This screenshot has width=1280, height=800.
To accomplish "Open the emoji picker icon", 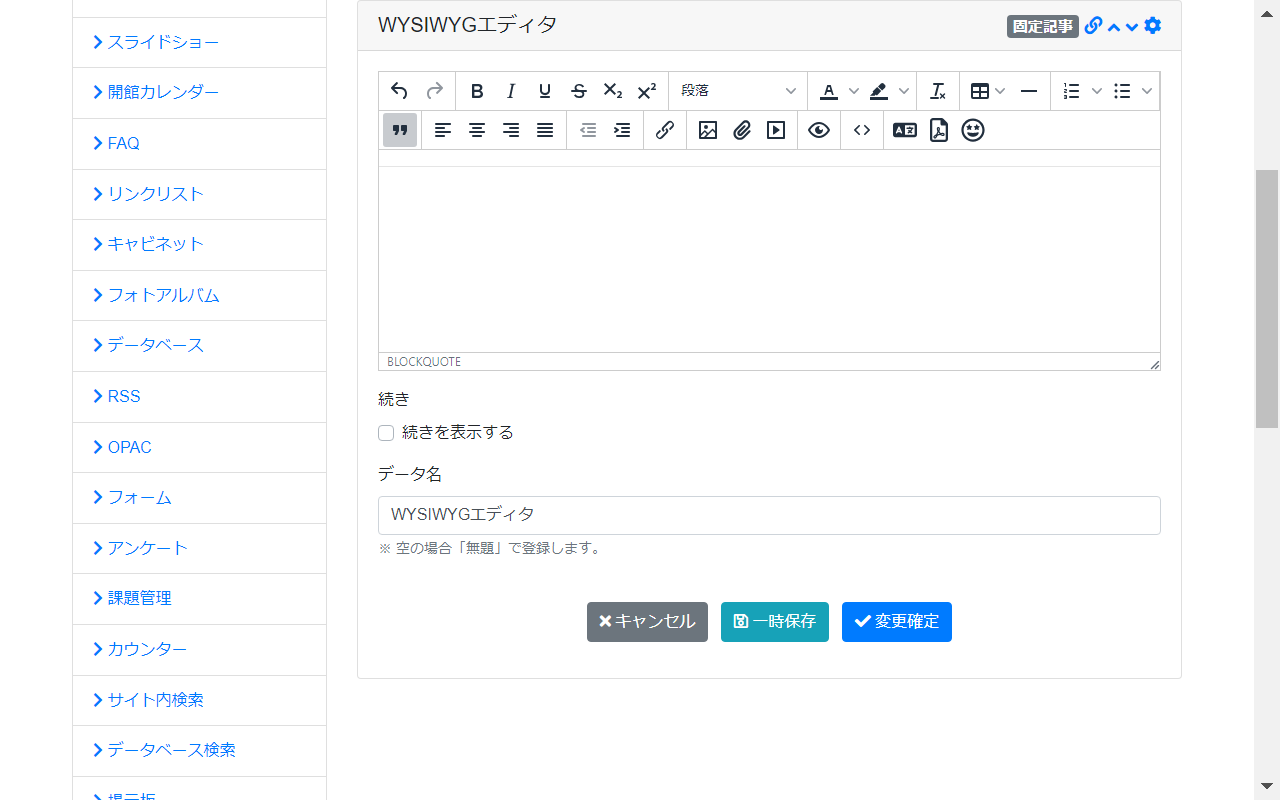I will pos(973,130).
